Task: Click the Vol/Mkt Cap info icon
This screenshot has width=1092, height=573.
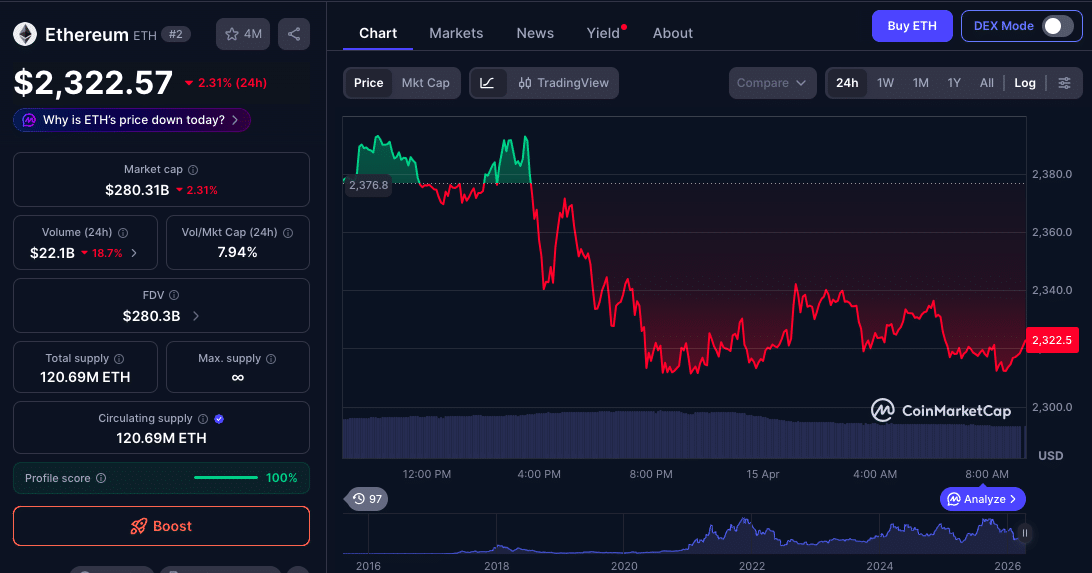Action: (x=288, y=233)
